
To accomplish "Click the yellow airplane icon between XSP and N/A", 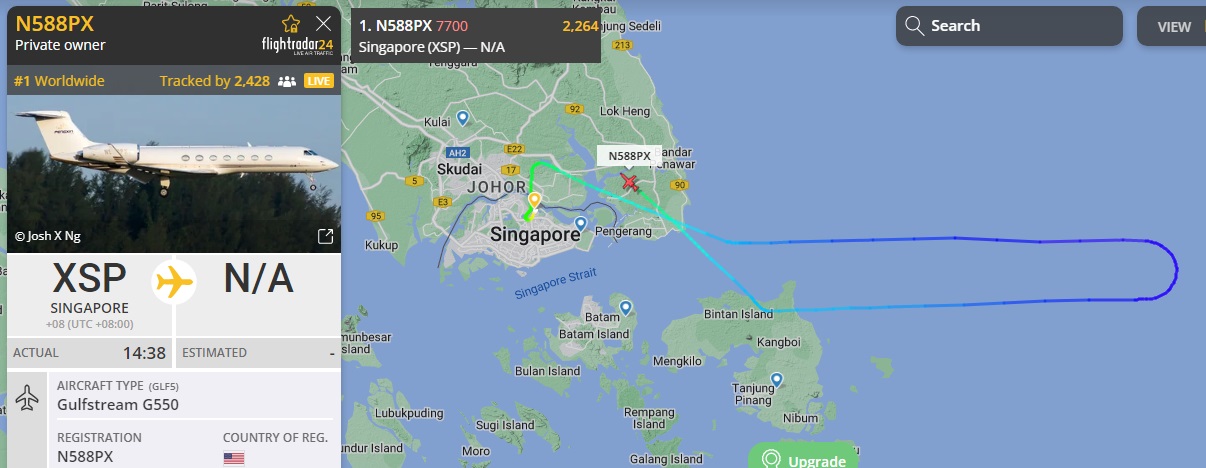I will coord(175,282).
